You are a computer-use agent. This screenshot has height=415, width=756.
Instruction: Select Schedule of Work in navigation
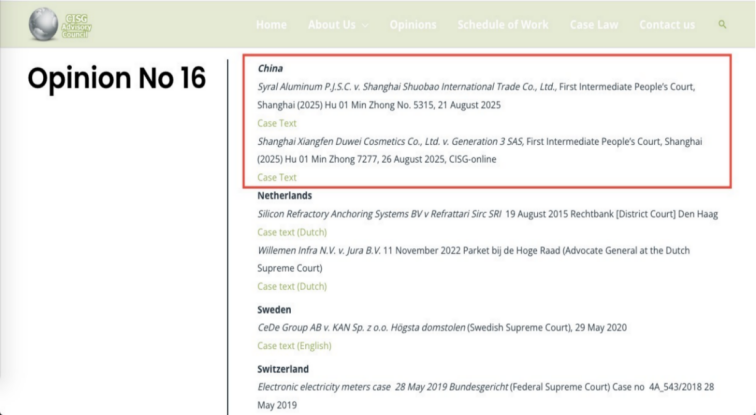pos(503,25)
